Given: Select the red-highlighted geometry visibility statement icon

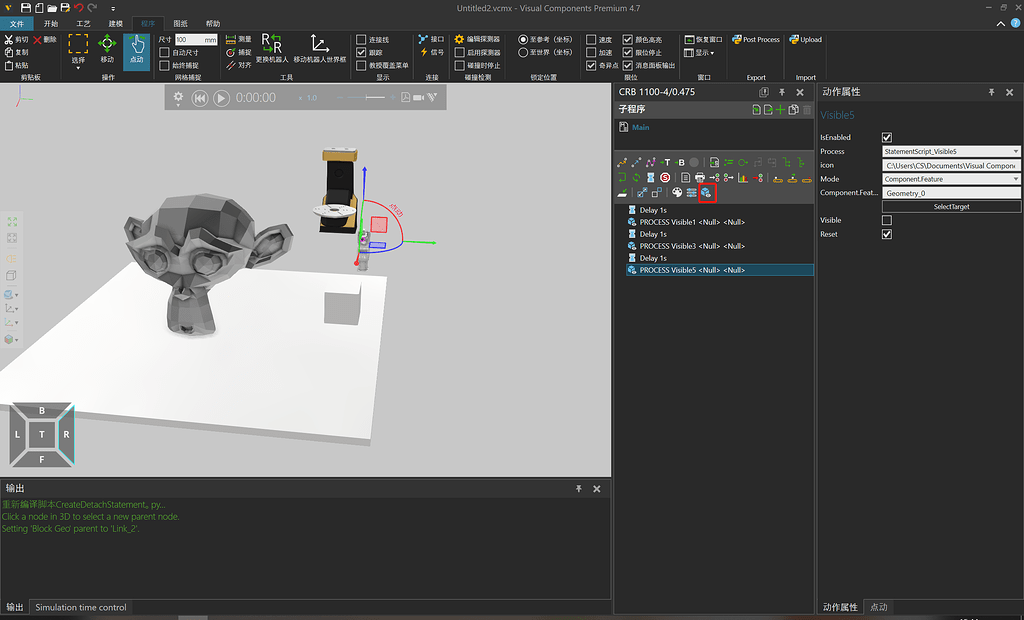Looking at the screenshot, I should 705,192.
